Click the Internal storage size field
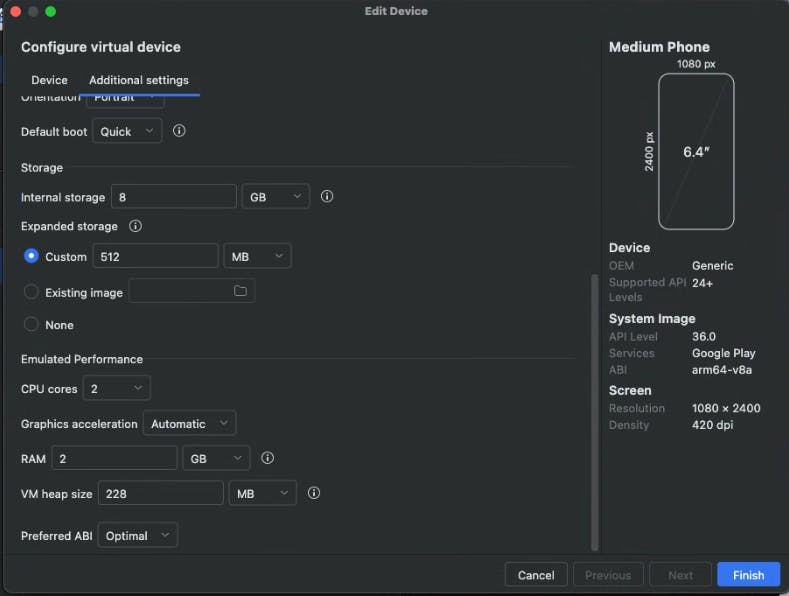This screenshot has width=789, height=596. 173,197
